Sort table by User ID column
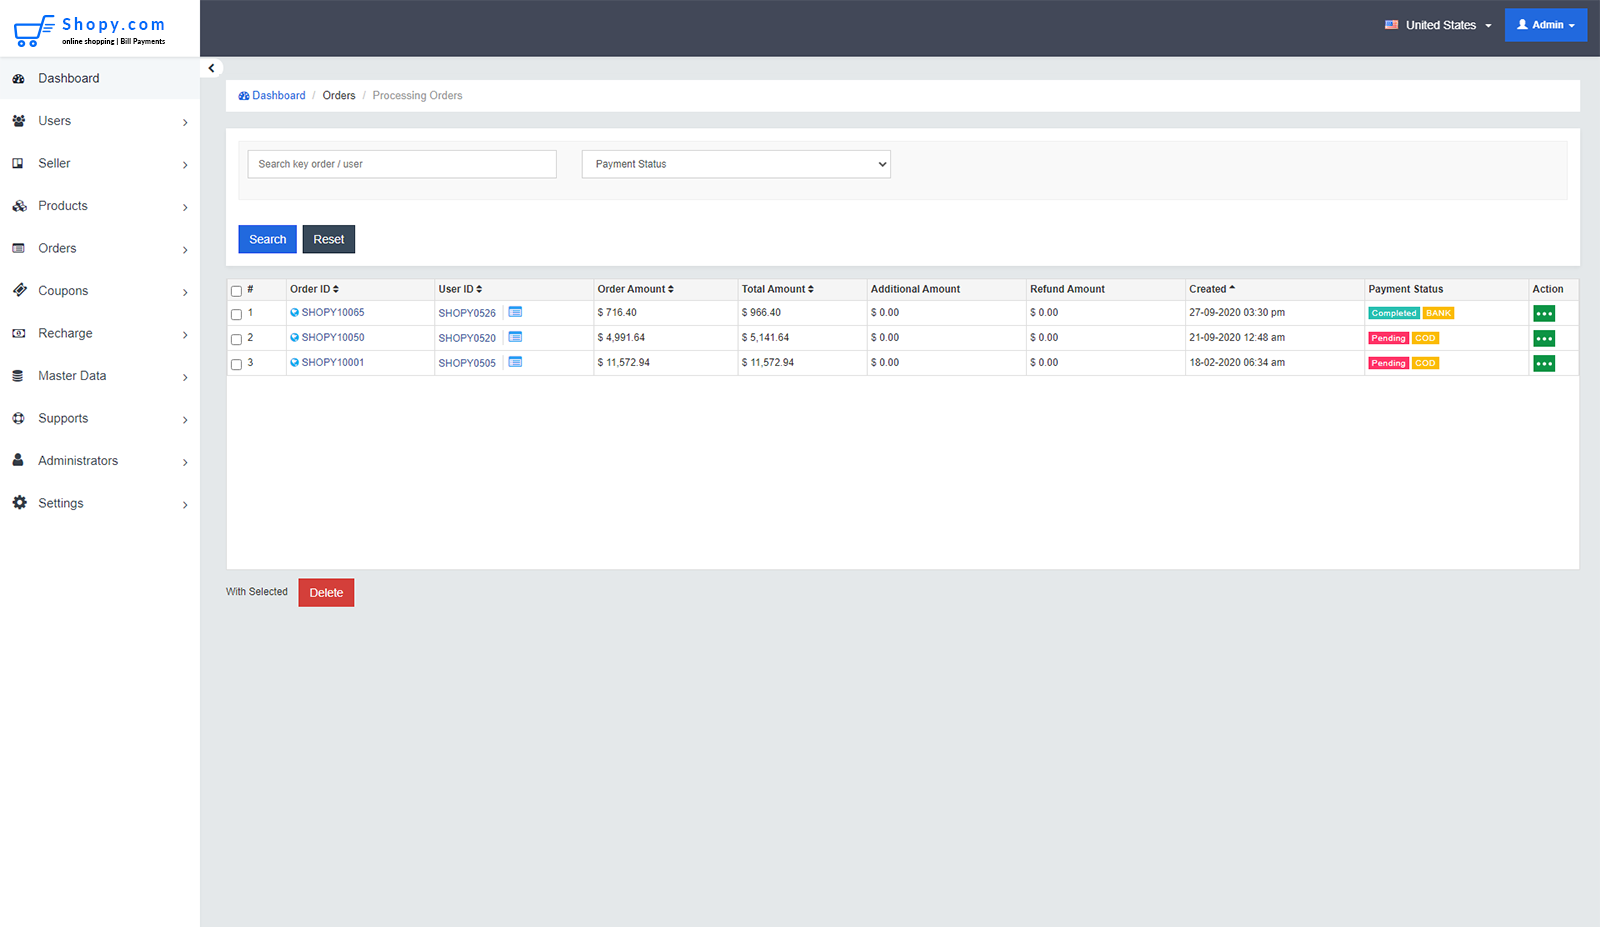The width and height of the screenshot is (1600, 927). click(460, 289)
